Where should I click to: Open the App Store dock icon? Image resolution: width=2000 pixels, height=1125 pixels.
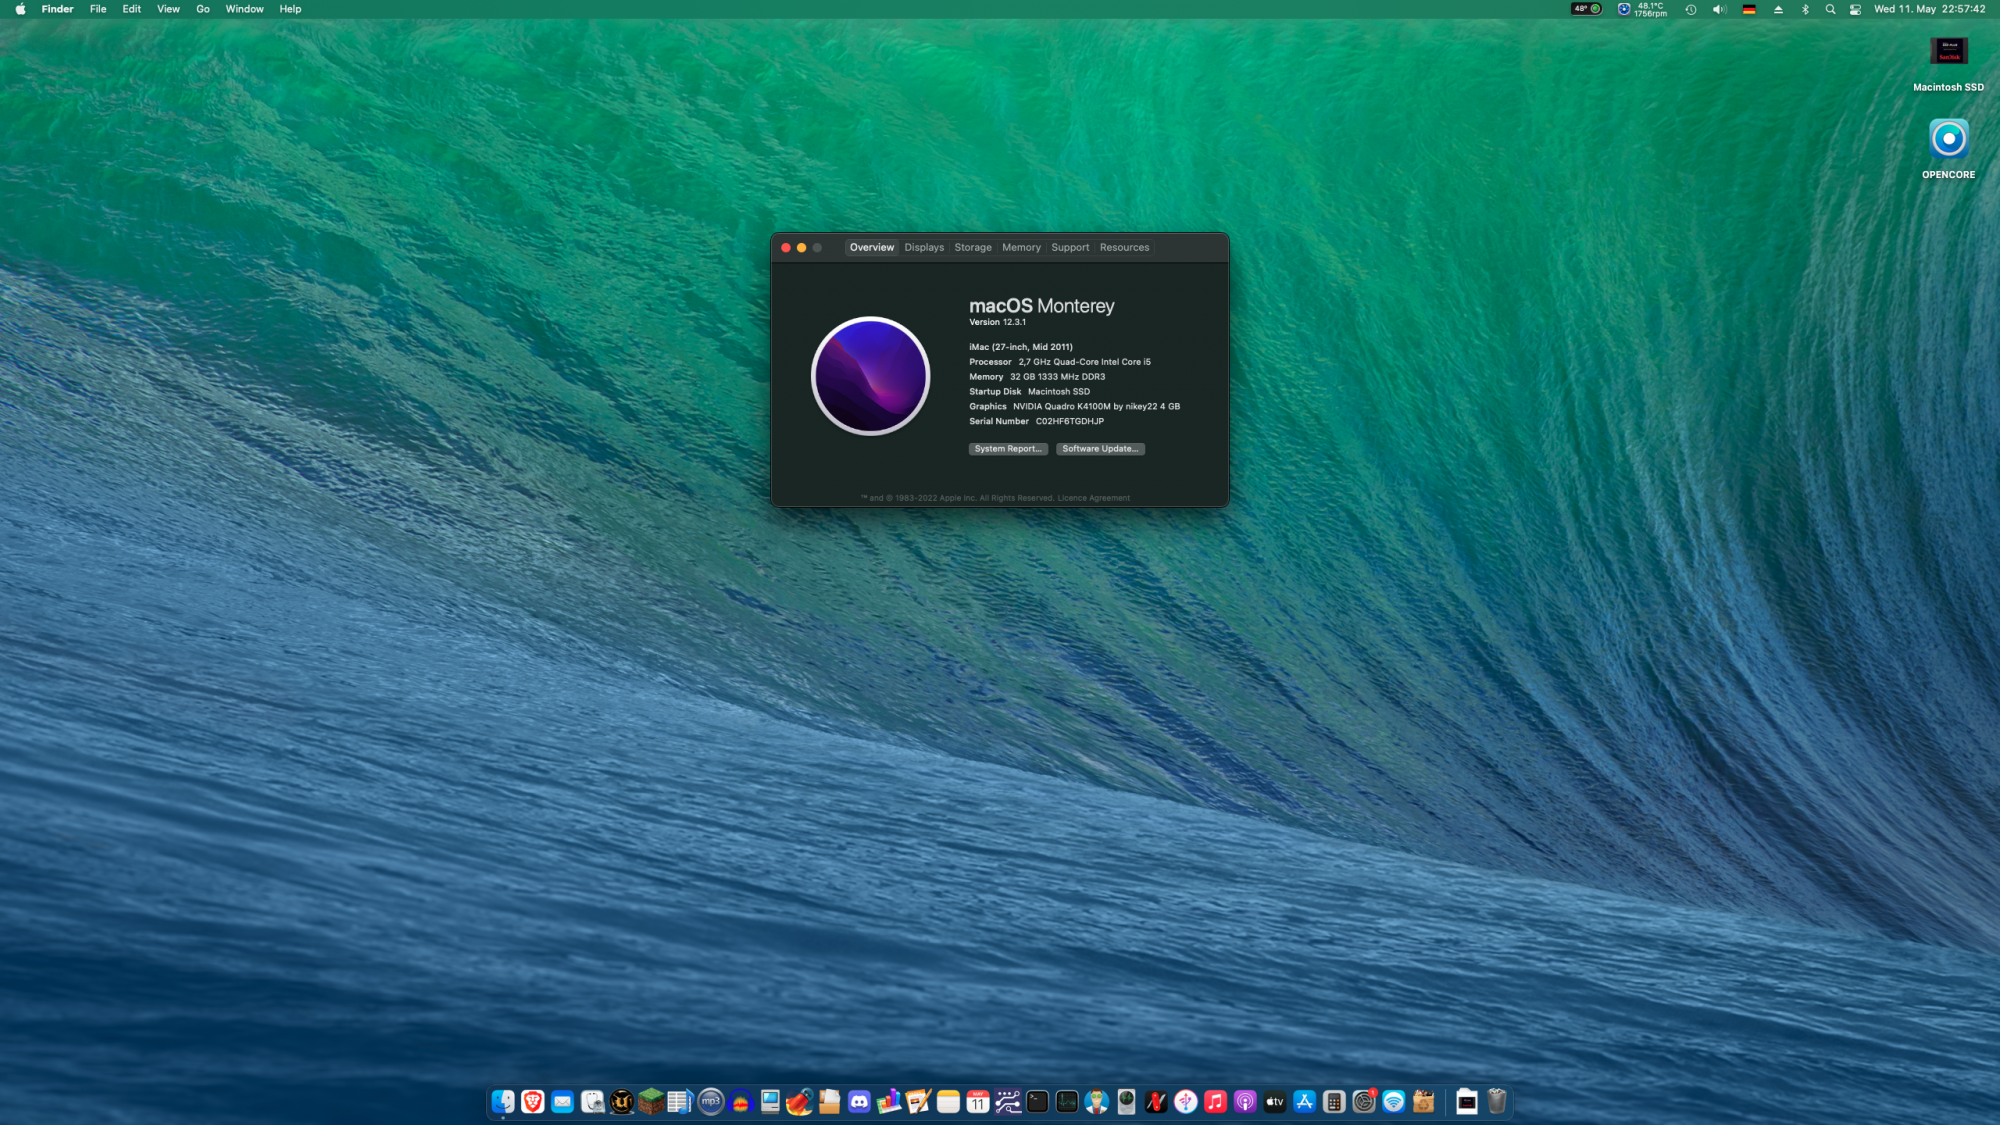coord(1304,1102)
